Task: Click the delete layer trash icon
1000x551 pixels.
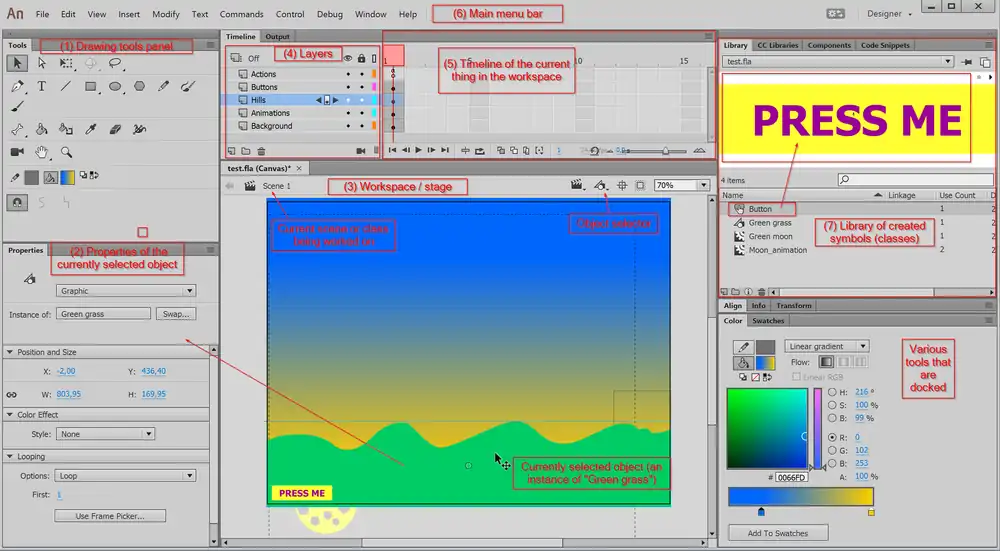Action: click(x=261, y=150)
